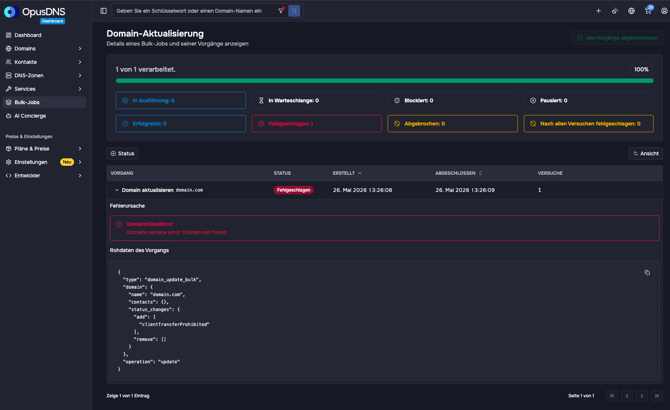
Task: Click the OpusDNS logo
Action: pos(35,13)
